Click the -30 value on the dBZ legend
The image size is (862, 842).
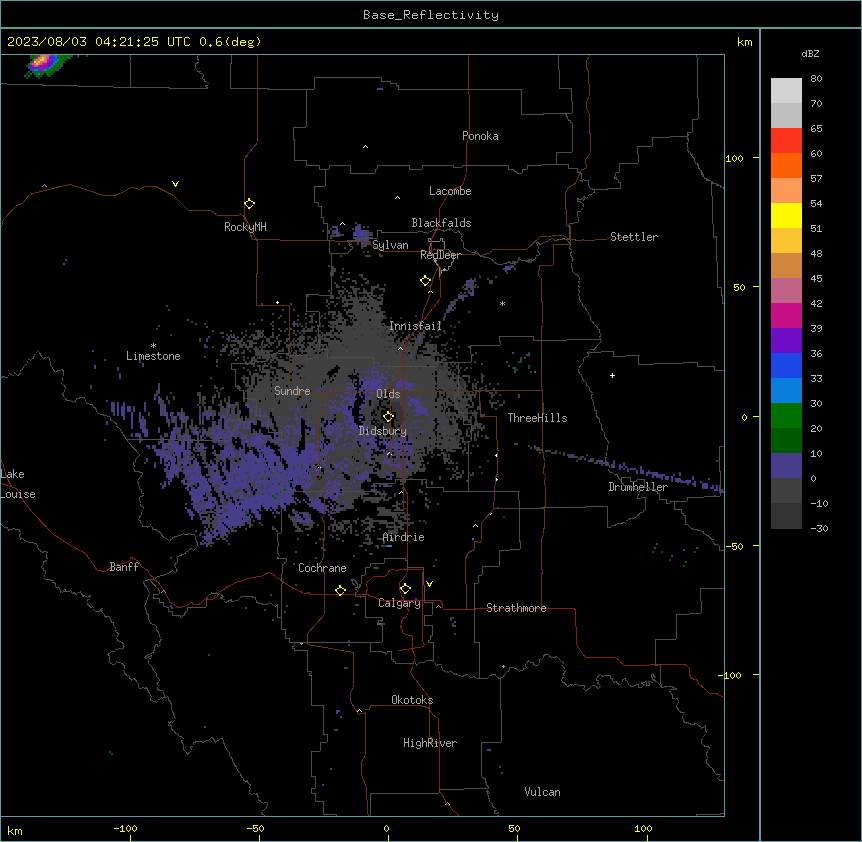[819, 528]
